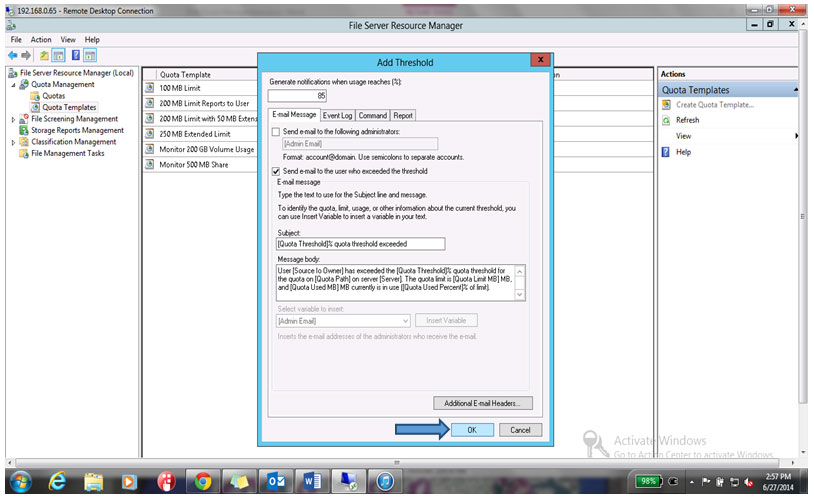This screenshot has height=498, width=814.
Task: Open the Help menu
Action: 92,39
